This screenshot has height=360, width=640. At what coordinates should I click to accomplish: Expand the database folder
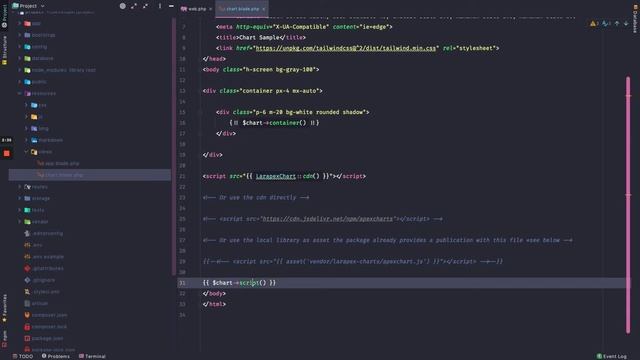click(x=20, y=58)
